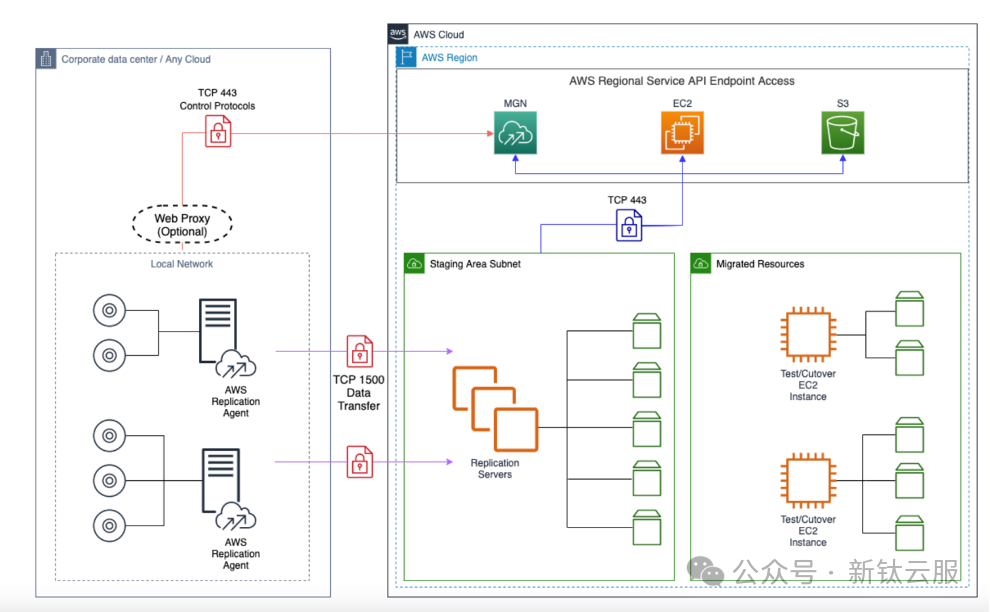Screen dimensions: 990x612
Task: Click the 'Staging Area Subnet' label text
Action: coord(475,264)
